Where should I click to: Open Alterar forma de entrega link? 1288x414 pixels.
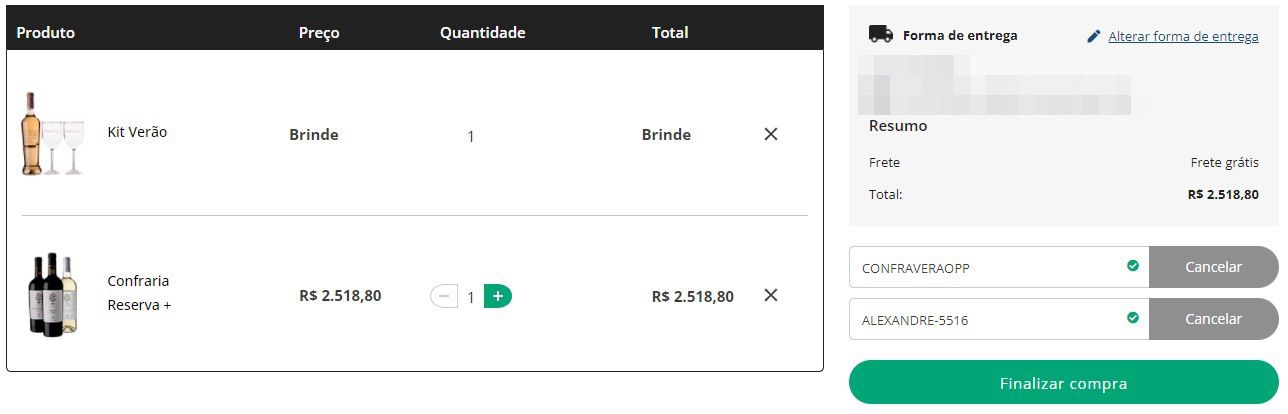[x=1183, y=36]
